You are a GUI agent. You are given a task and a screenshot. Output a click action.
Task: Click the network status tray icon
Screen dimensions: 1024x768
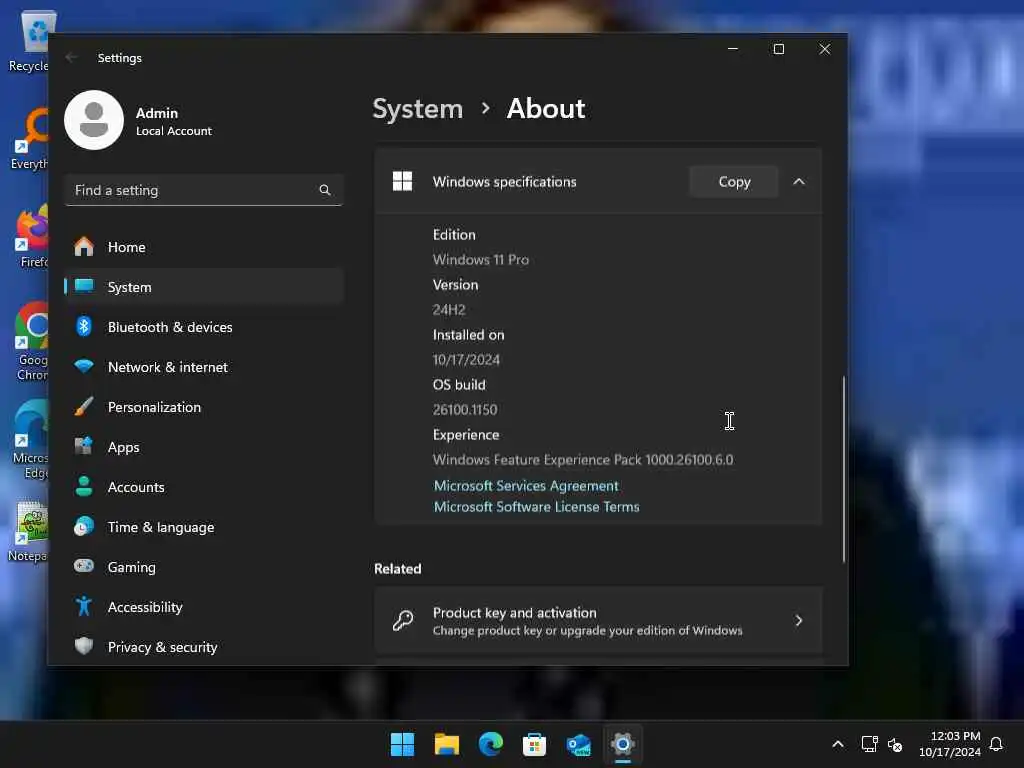[x=869, y=744]
